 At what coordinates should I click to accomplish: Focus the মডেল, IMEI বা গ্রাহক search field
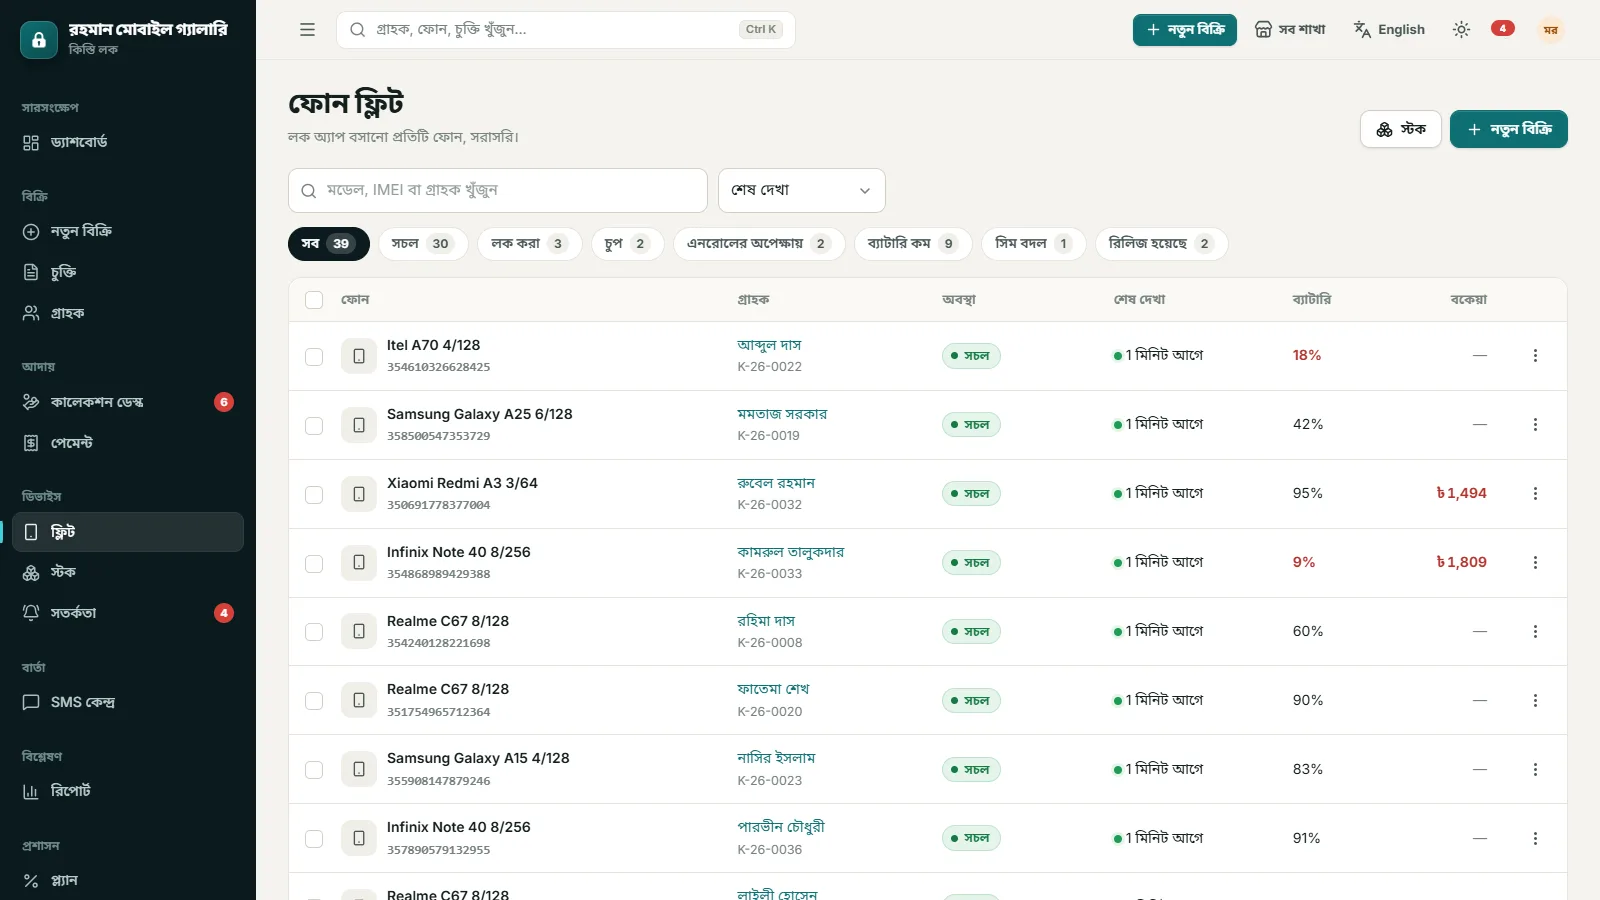coord(498,191)
